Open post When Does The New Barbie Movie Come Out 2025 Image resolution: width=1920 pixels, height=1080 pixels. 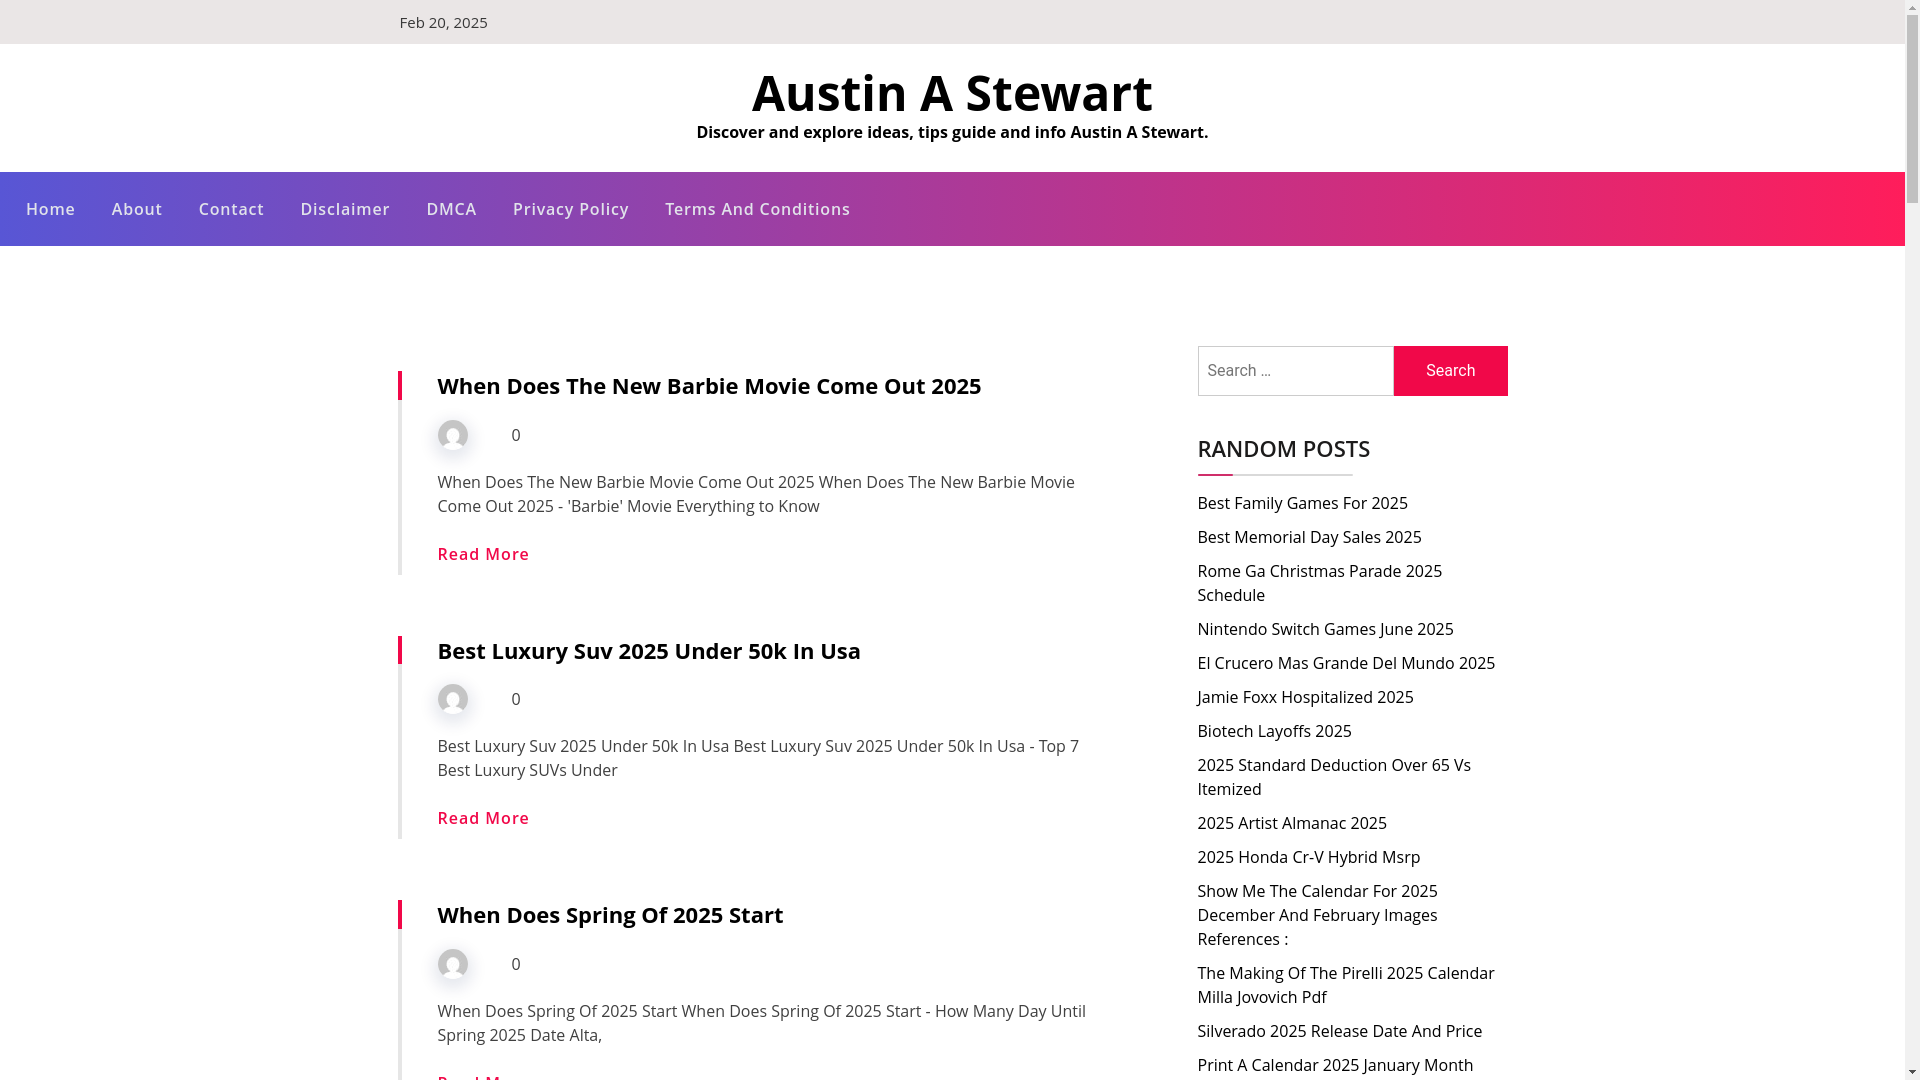click(709, 386)
